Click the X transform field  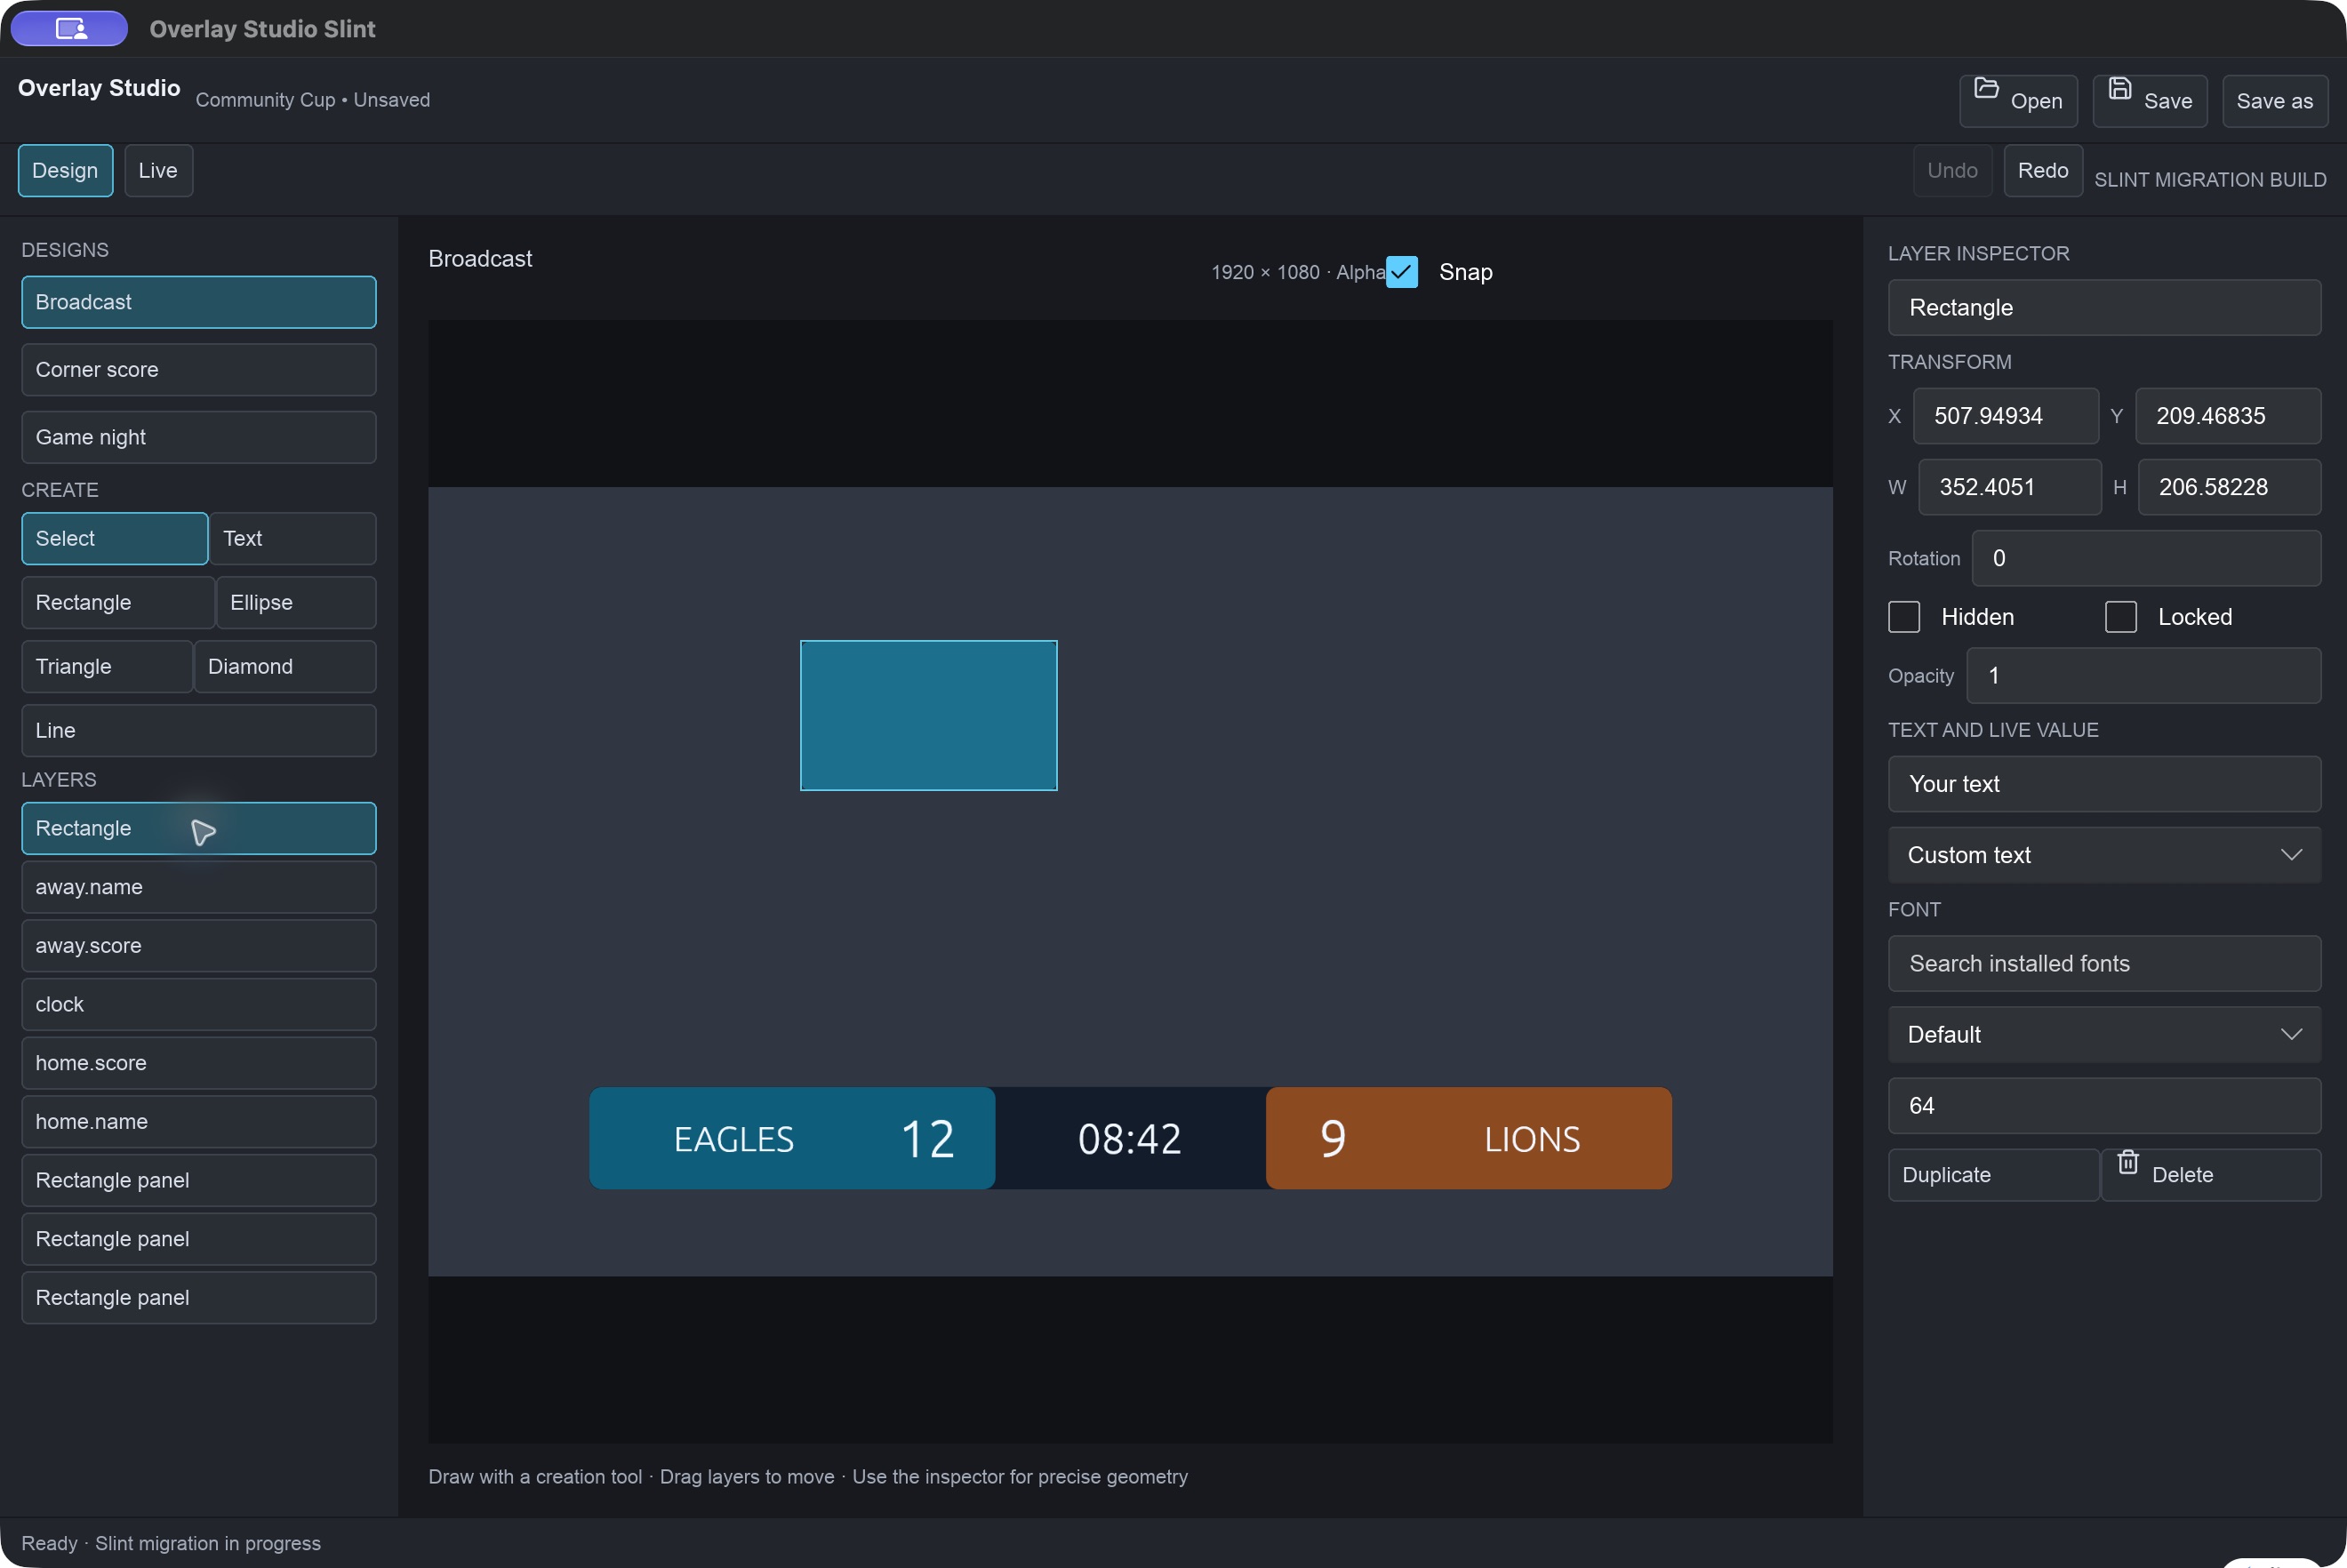[x=2005, y=416]
